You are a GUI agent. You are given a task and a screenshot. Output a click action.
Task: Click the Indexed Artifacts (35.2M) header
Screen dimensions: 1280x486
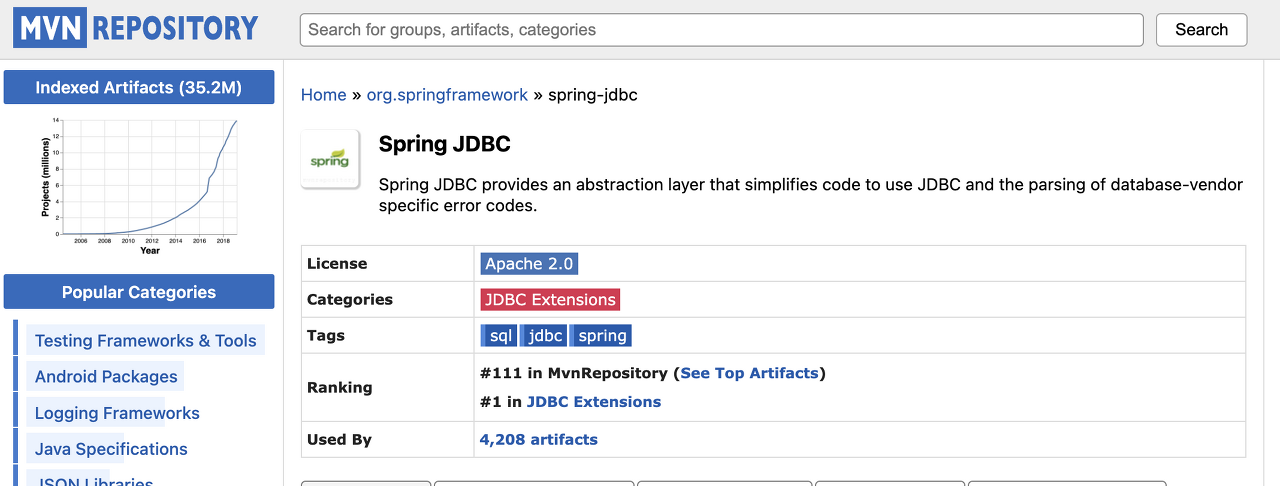[139, 87]
